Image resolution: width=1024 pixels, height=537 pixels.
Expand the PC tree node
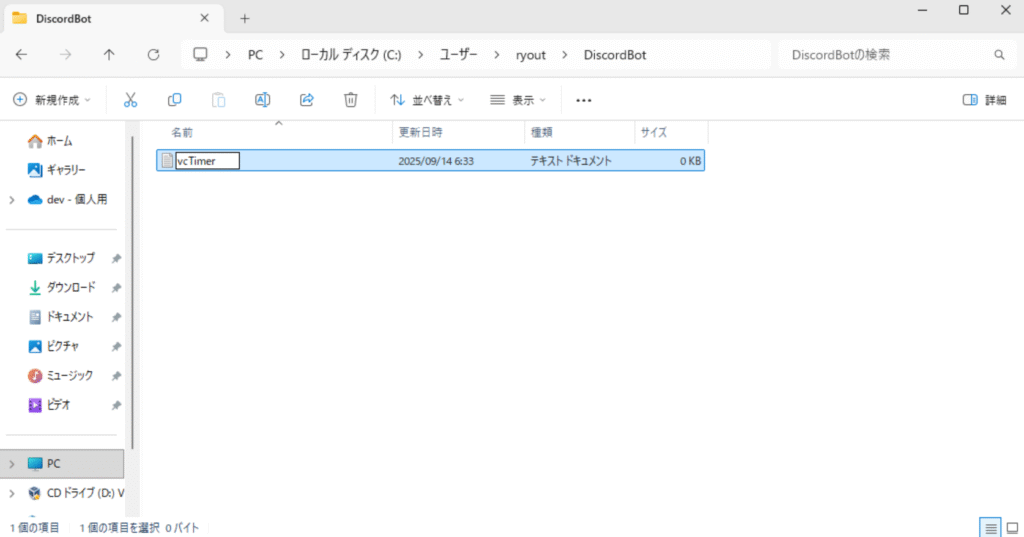pos(11,464)
